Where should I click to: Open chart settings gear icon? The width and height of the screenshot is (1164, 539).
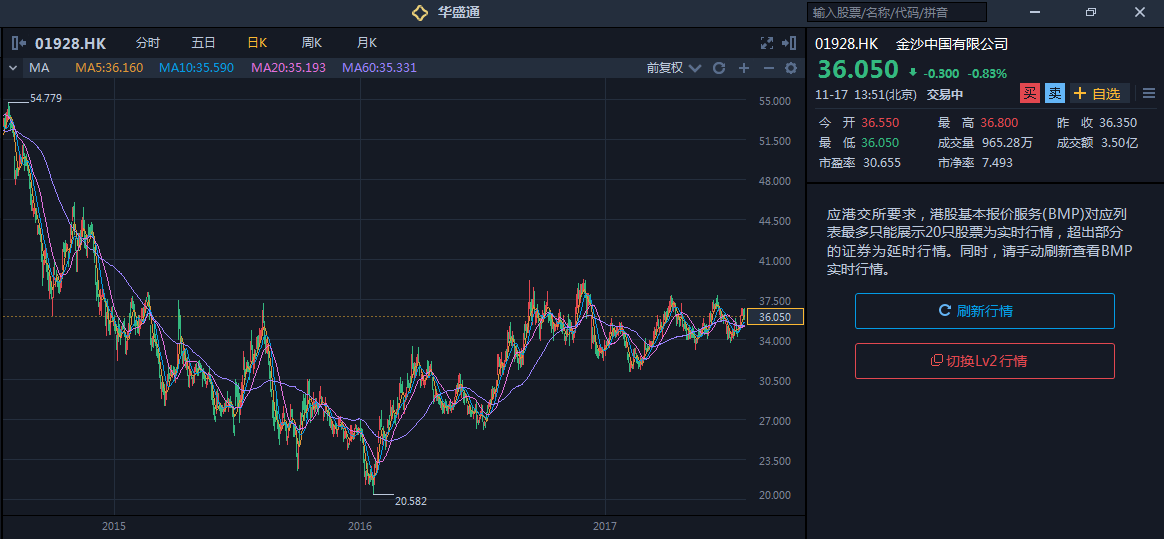[791, 68]
